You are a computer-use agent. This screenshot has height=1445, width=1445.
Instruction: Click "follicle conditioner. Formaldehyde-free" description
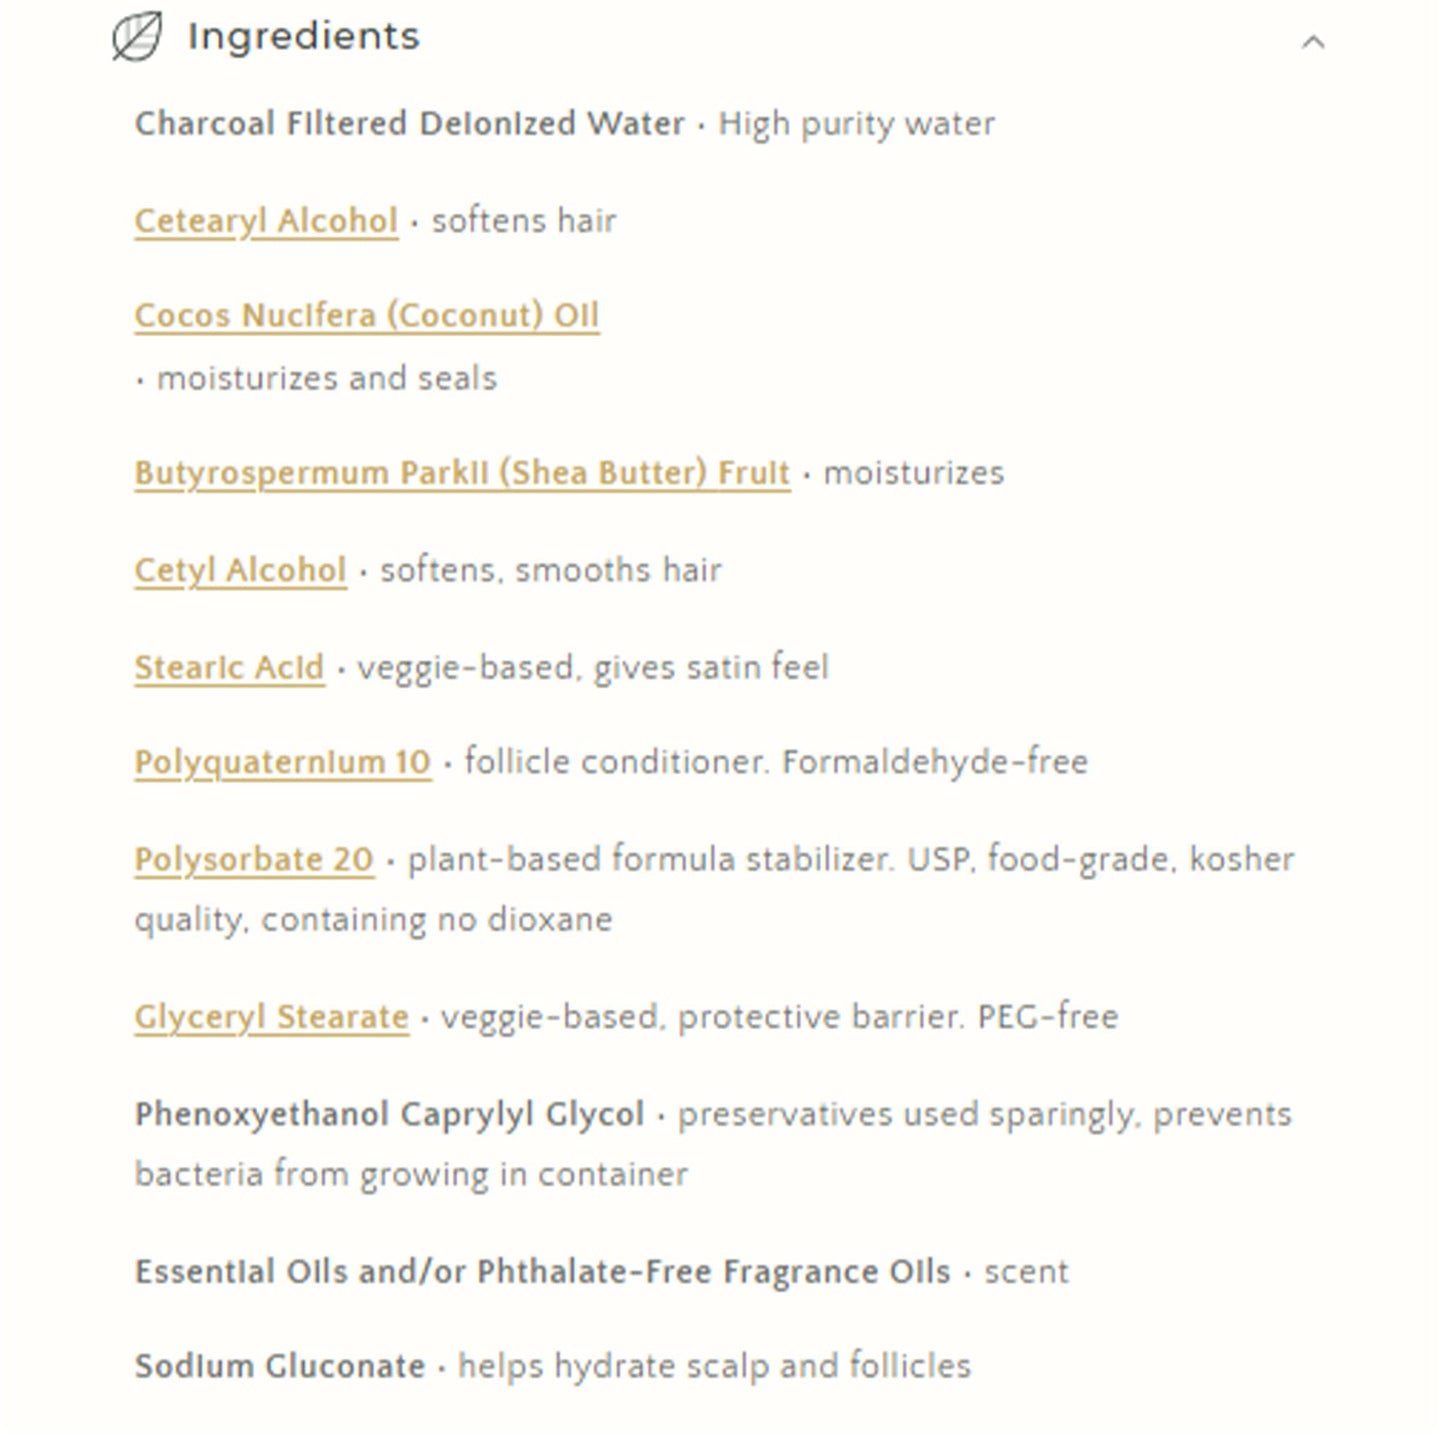point(776,762)
